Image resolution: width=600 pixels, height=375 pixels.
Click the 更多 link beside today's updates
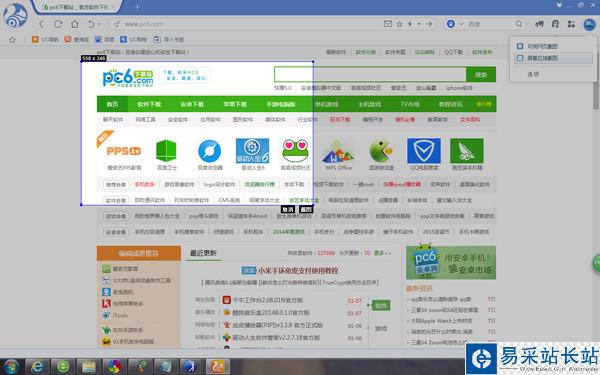point(382,253)
